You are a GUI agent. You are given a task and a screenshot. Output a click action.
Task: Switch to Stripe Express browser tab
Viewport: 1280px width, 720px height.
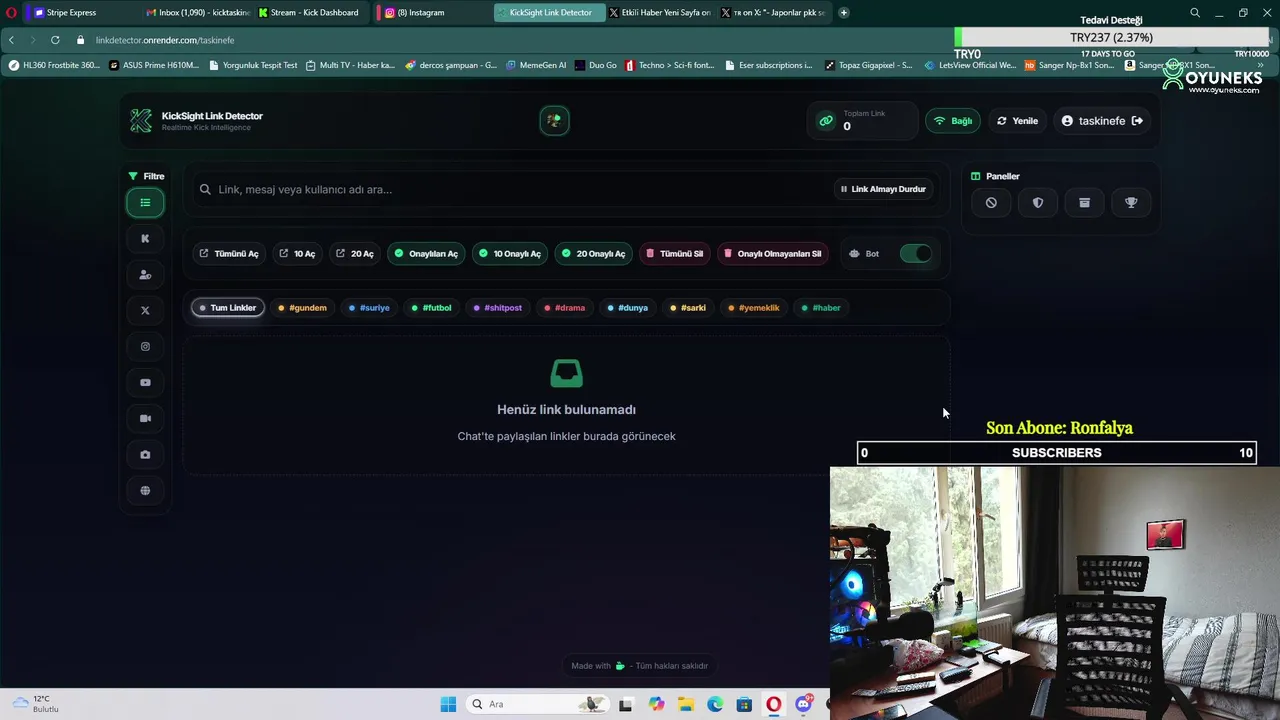(72, 13)
